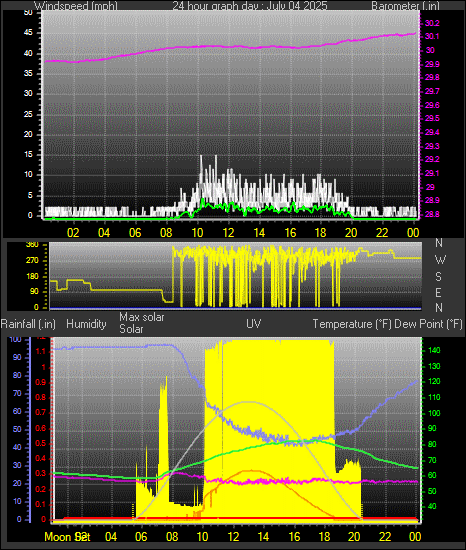This screenshot has height=550, width=466.
Task: Click the 30.2 barometer scale value
Action: (x=432, y=23)
